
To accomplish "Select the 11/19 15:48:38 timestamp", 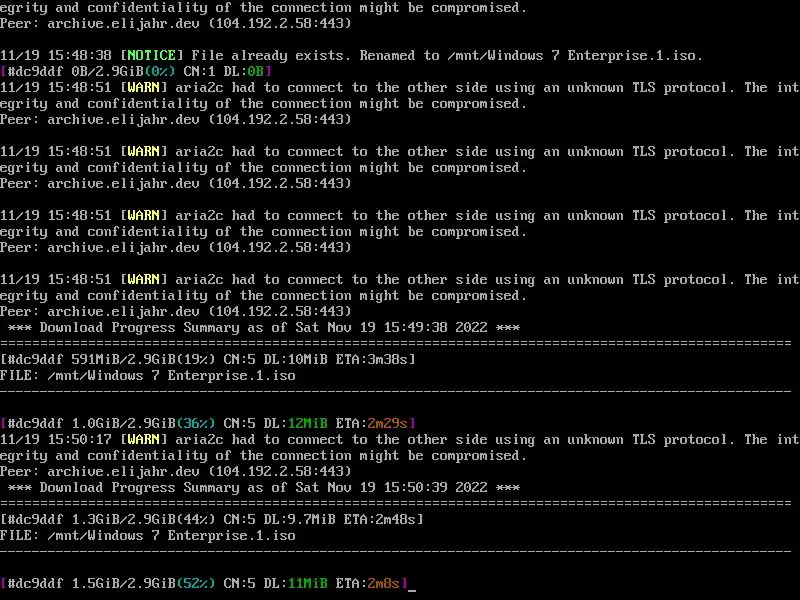I will pos(56,56).
